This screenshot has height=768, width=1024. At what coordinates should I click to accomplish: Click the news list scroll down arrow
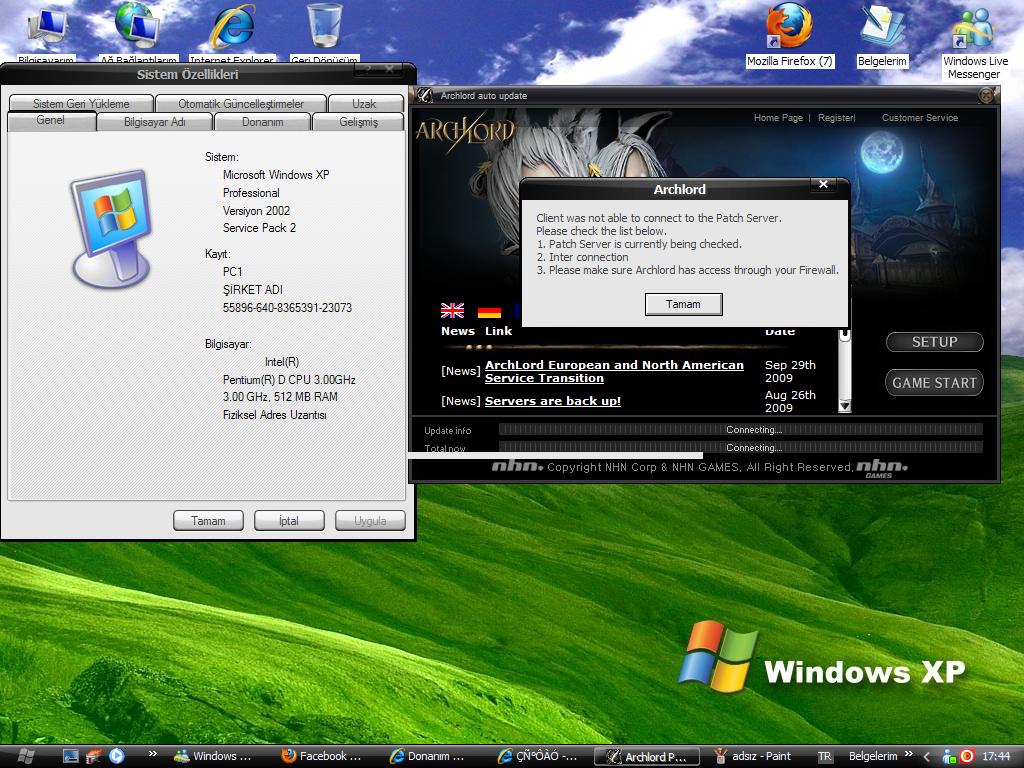tap(844, 406)
